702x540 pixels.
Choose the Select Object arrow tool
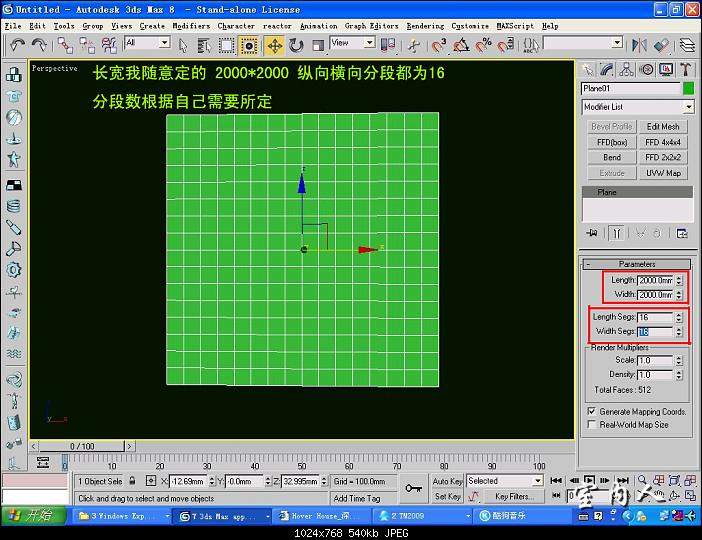(x=183, y=45)
